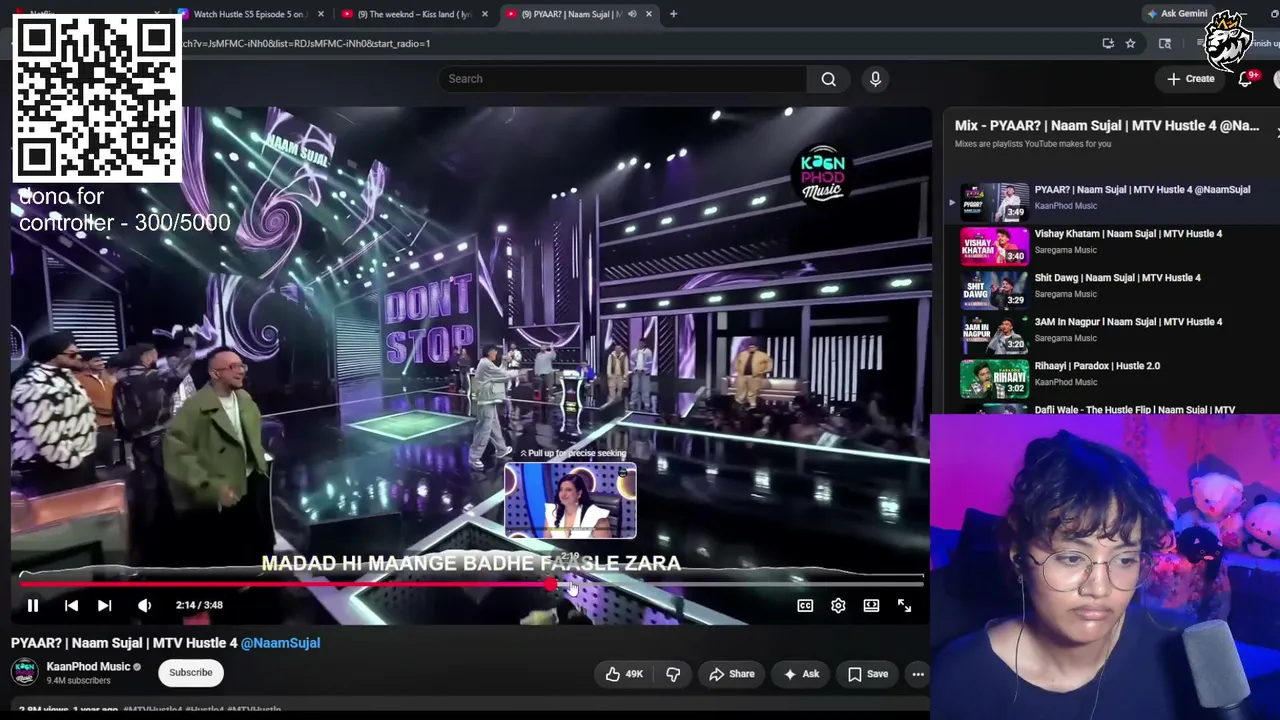Select the 'Shit Dawg | Naam Sujal' title
The width and height of the screenshot is (1280, 720).
coord(1117,278)
